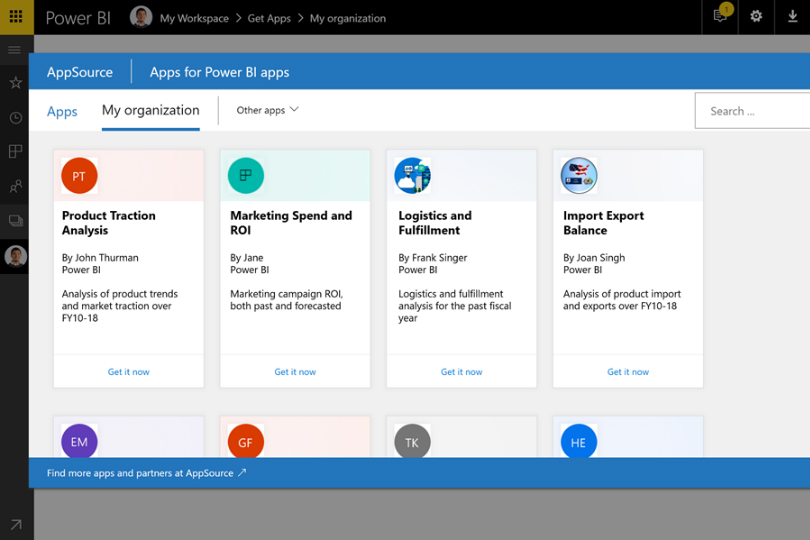Click the Marketing Spend teal icon
Image resolution: width=810 pixels, height=540 pixels.
pyautogui.click(x=246, y=176)
